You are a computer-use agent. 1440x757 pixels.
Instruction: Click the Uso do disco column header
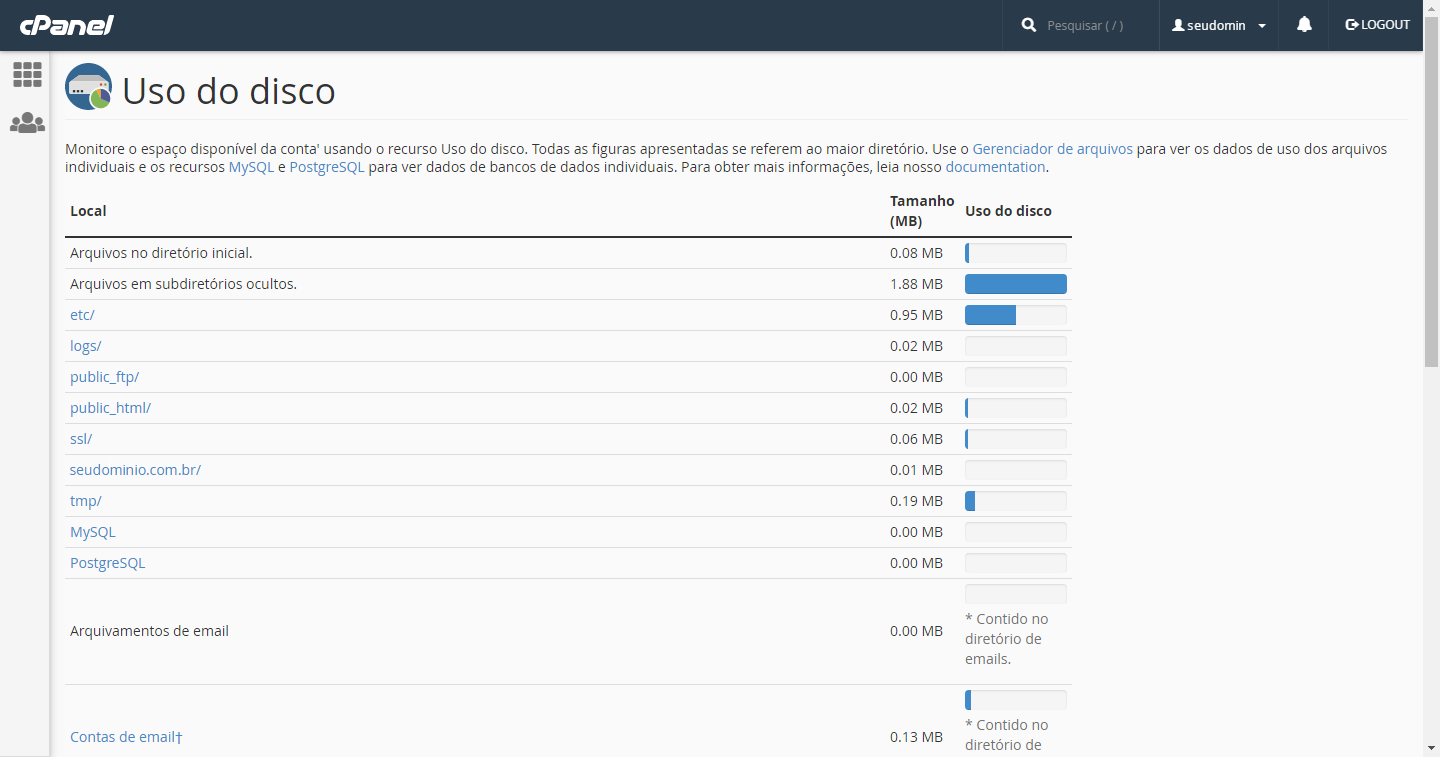pyautogui.click(x=1008, y=211)
